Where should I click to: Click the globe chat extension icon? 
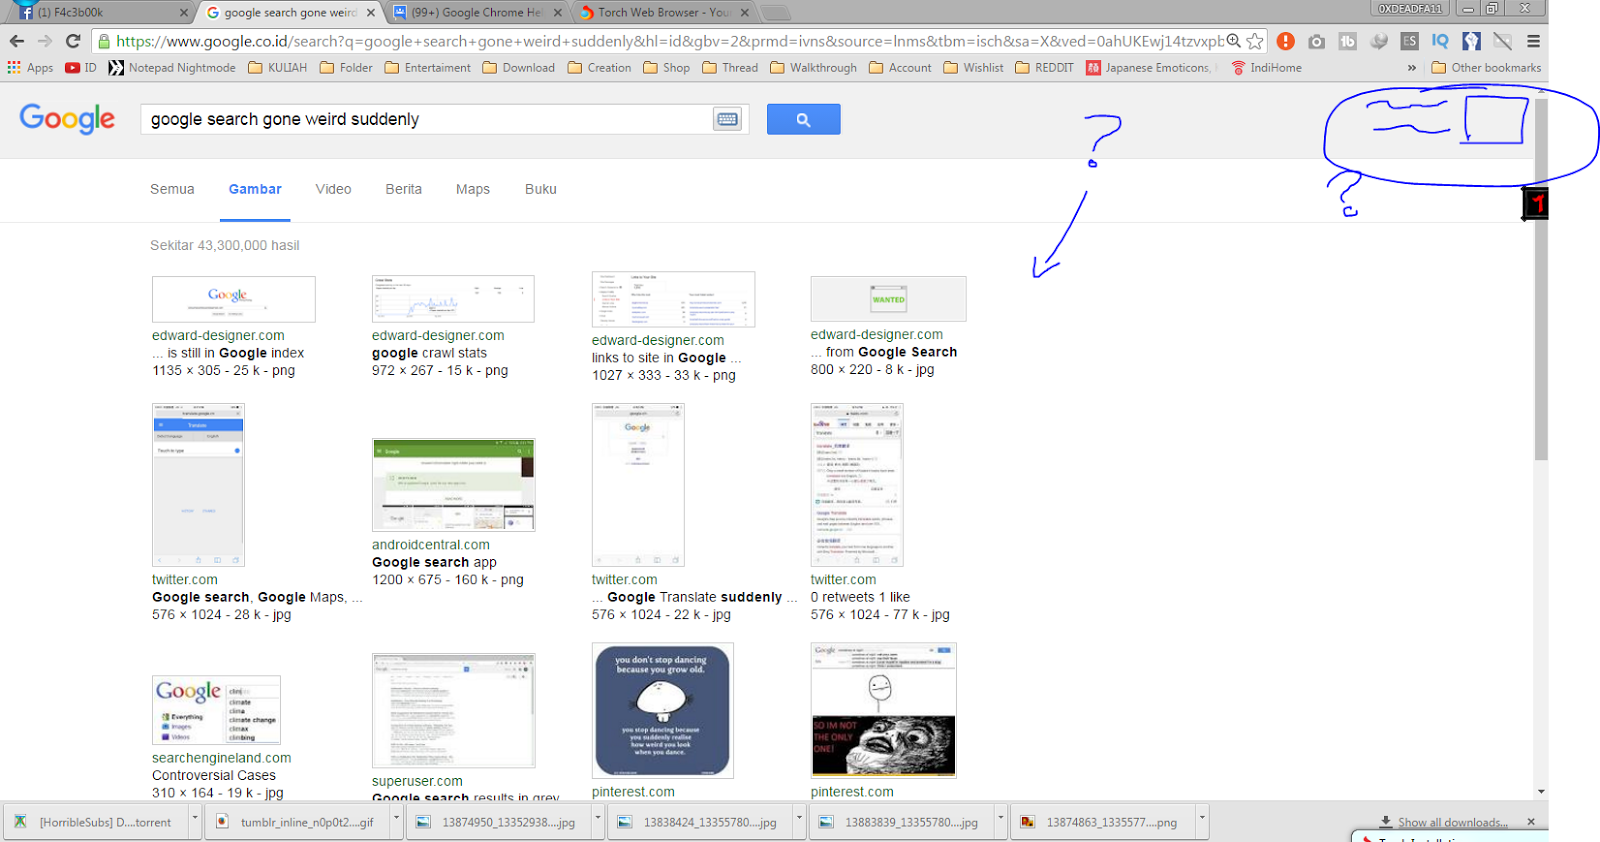(x=1379, y=41)
